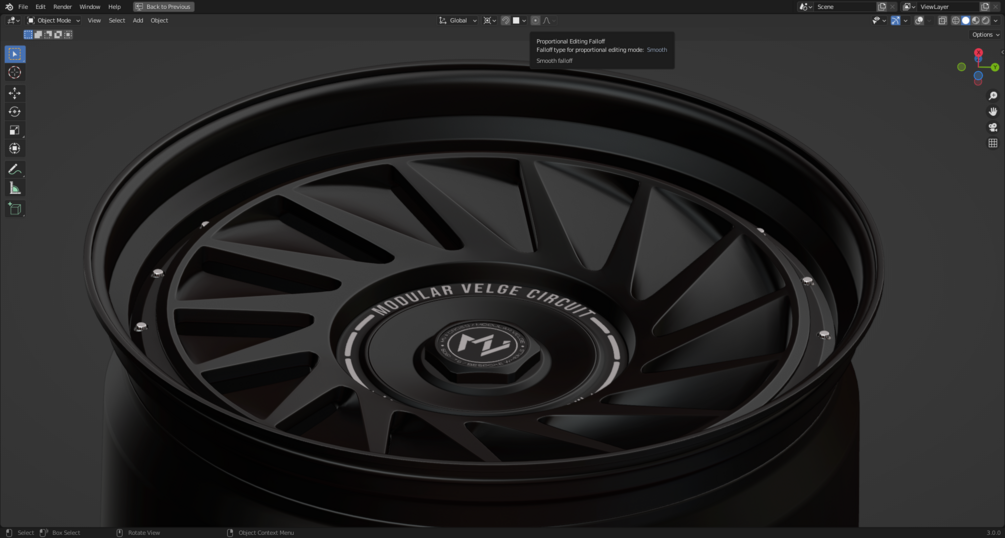This screenshot has height=538, width=1005.
Task: Open the Object Mode dropdown
Action: [x=54, y=21]
